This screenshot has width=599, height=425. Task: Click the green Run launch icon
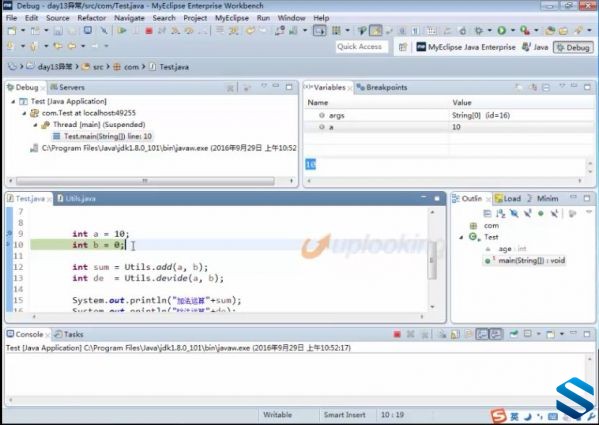pyautogui.click(x=502, y=31)
